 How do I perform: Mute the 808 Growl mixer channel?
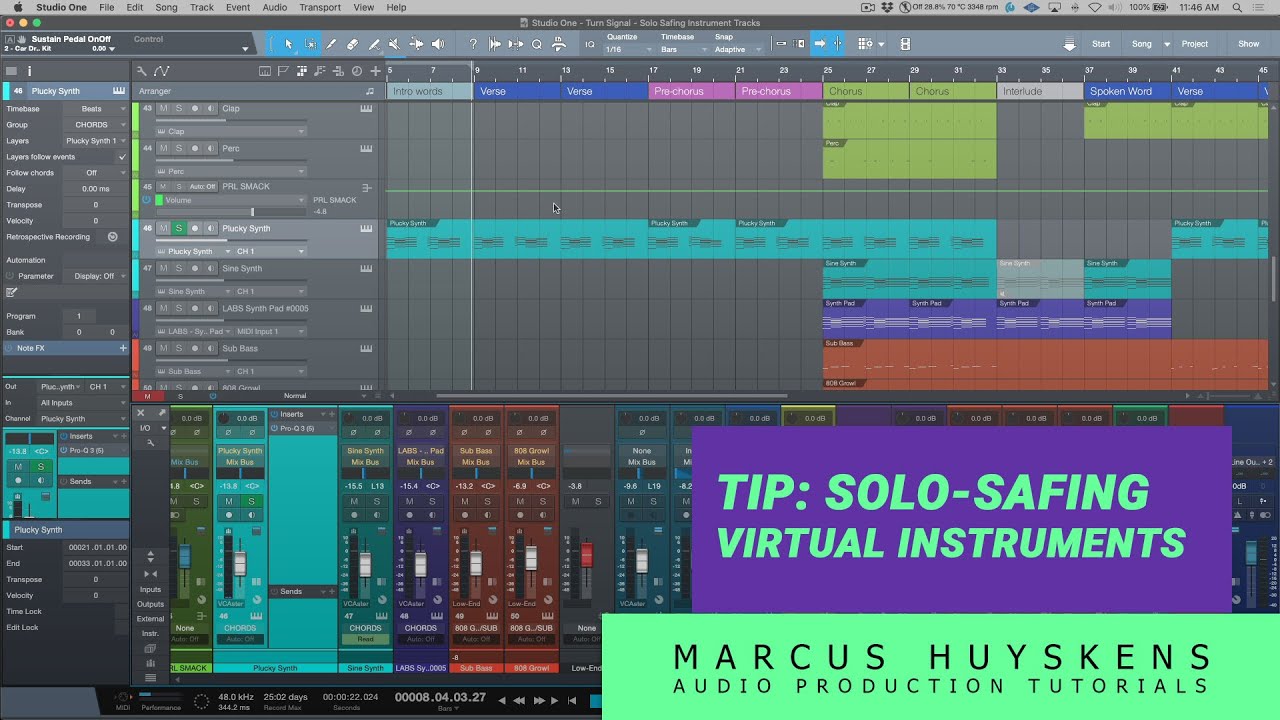click(520, 501)
